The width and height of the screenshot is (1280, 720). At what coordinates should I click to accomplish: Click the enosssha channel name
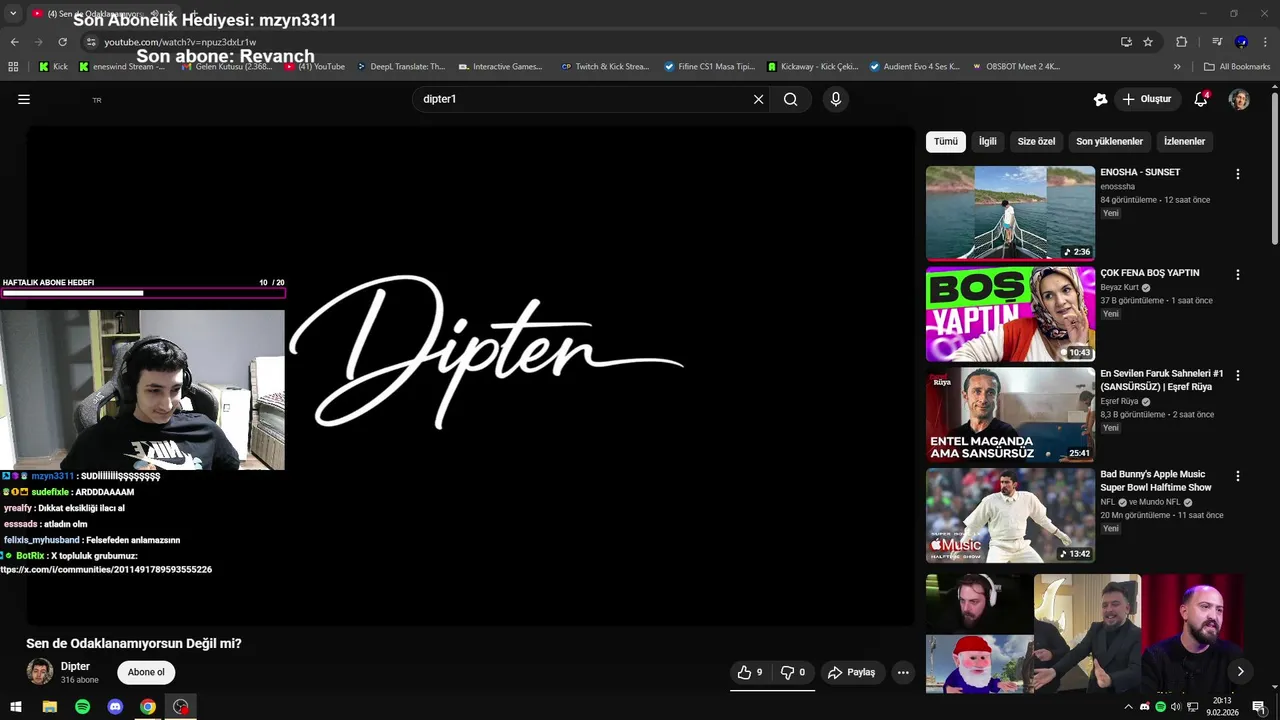[x=1117, y=186]
